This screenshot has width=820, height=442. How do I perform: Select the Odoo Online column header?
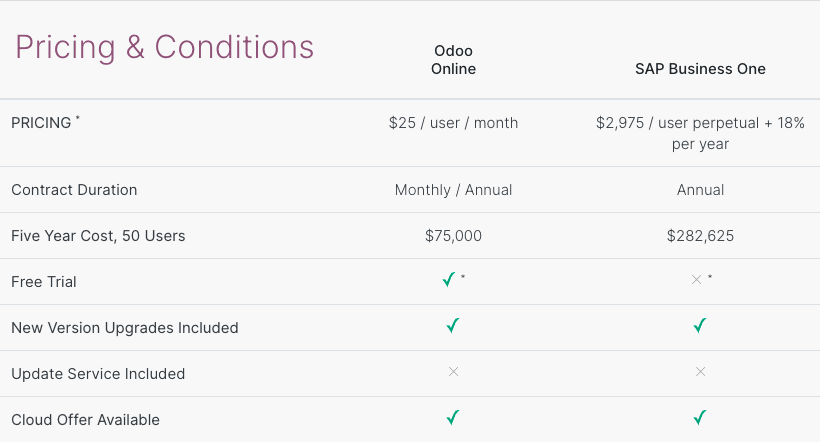453,60
